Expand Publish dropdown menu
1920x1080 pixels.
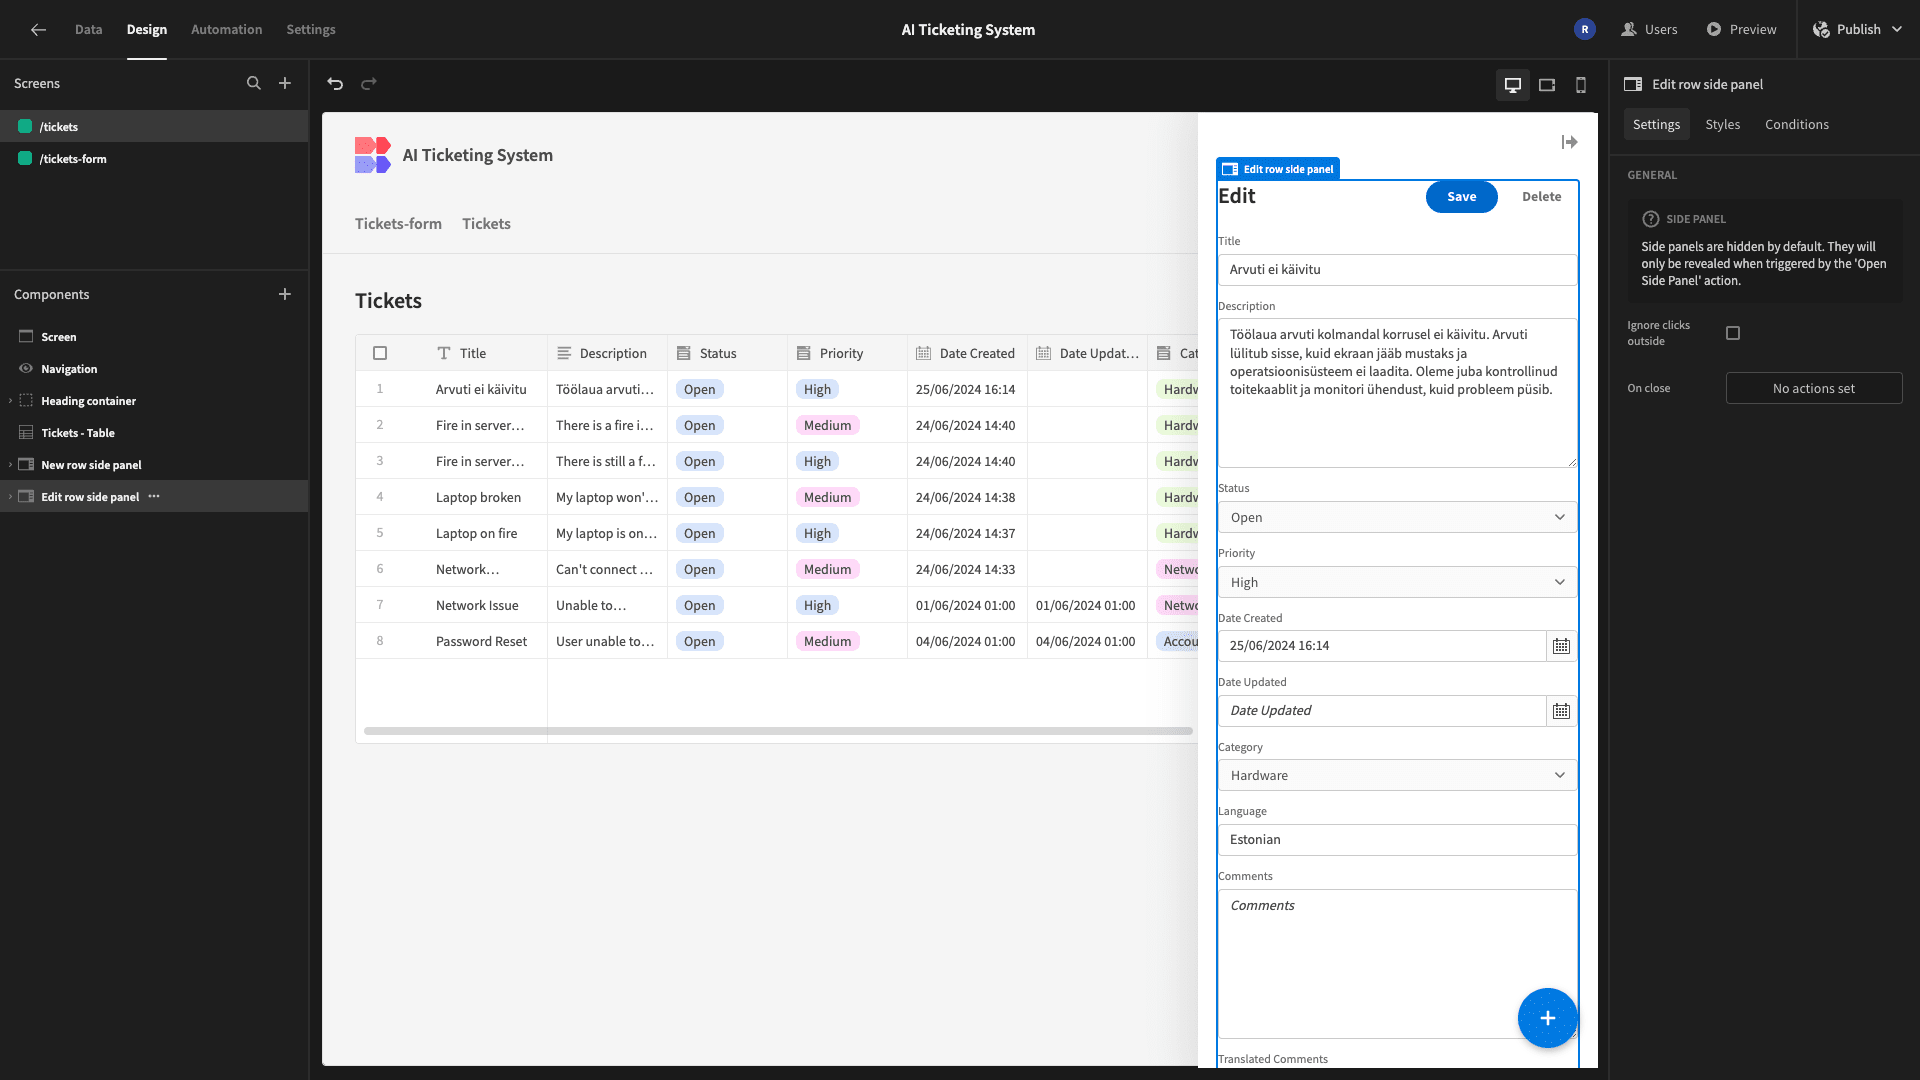click(x=1897, y=30)
